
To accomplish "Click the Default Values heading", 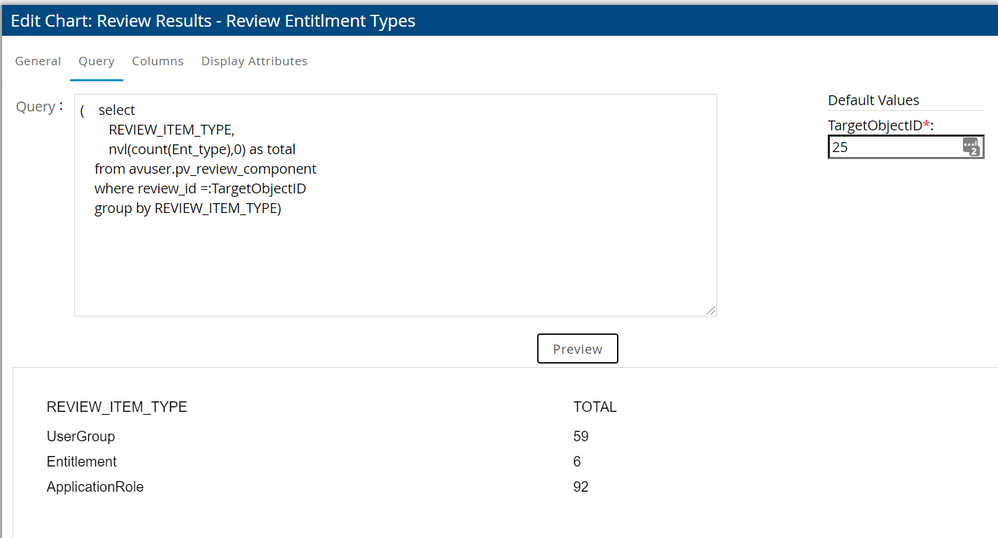I will pos(873,100).
